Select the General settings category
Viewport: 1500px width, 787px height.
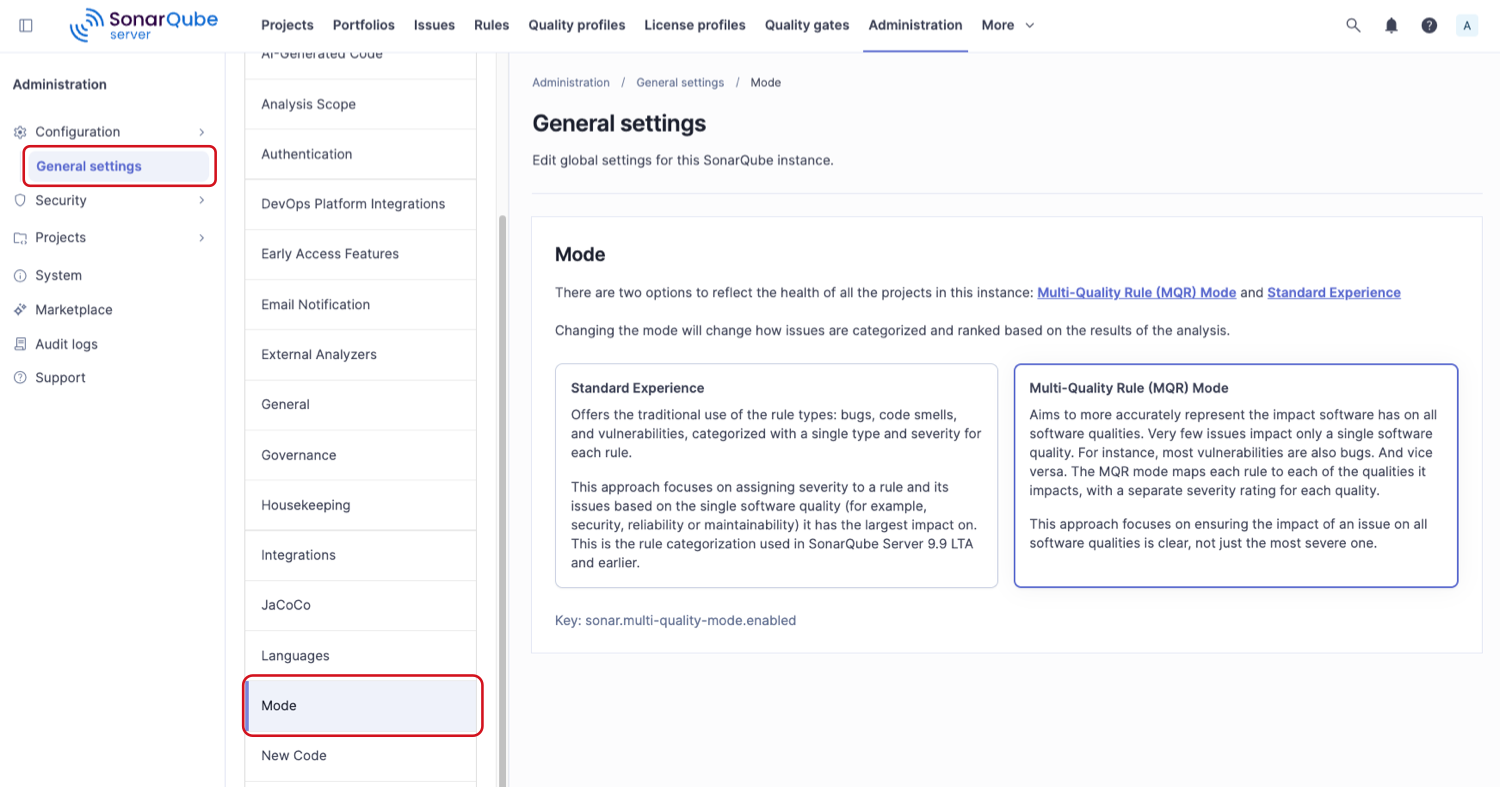[x=360, y=405]
